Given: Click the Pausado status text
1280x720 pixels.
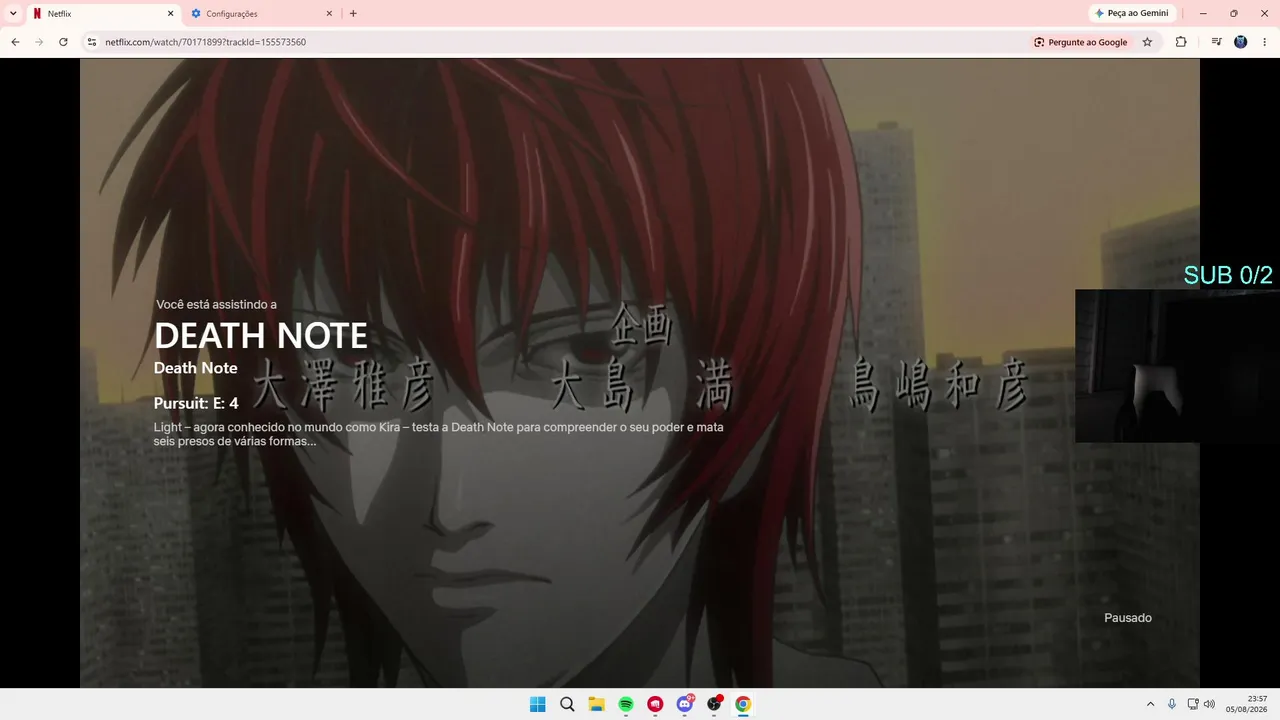Looking at the screenshot, I should [x=1128, y=618].
